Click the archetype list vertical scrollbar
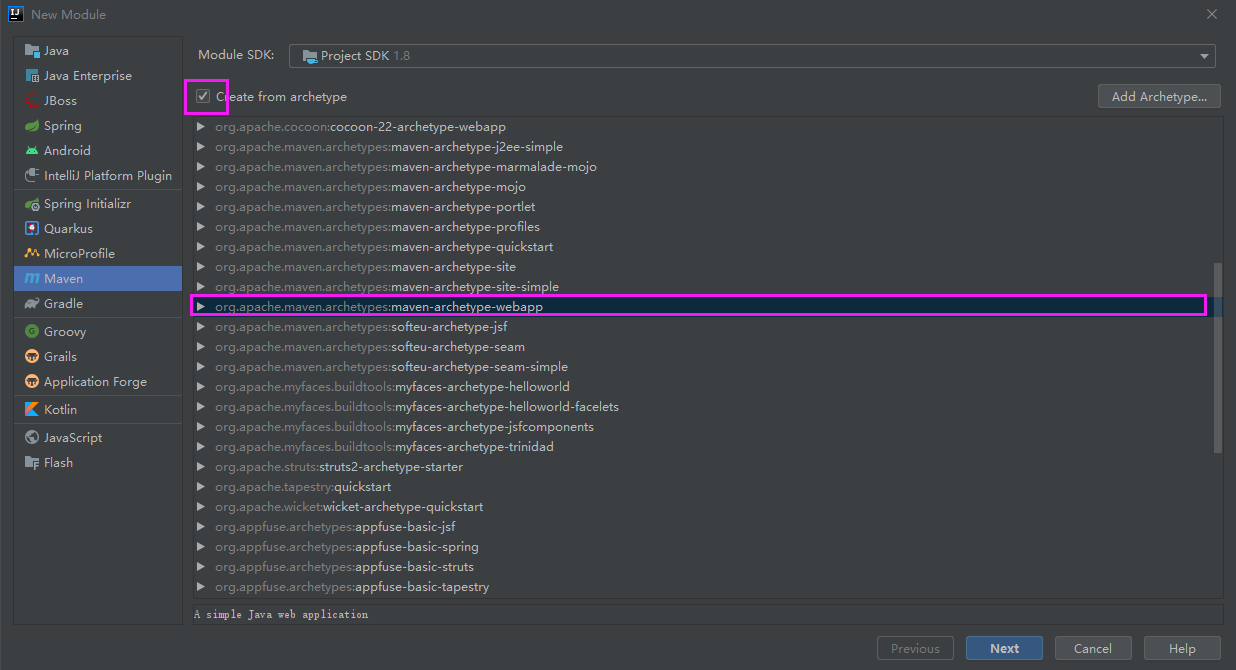The height and width of the screenshot is (670, 1236). tap(1217, 358)
